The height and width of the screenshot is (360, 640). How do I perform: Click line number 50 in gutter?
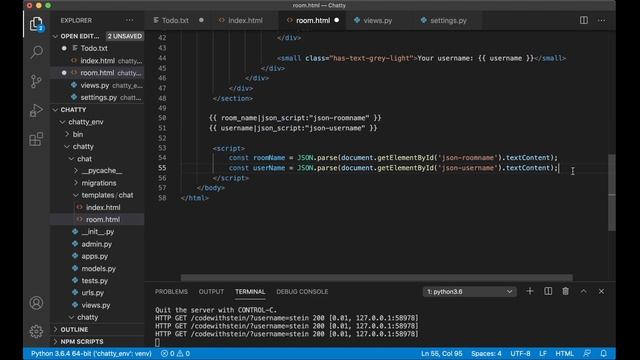(162, 118)
